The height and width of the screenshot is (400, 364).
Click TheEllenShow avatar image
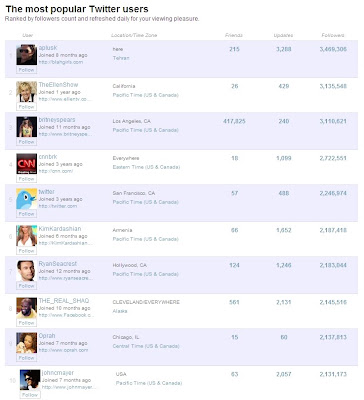(x=27, y=92)
